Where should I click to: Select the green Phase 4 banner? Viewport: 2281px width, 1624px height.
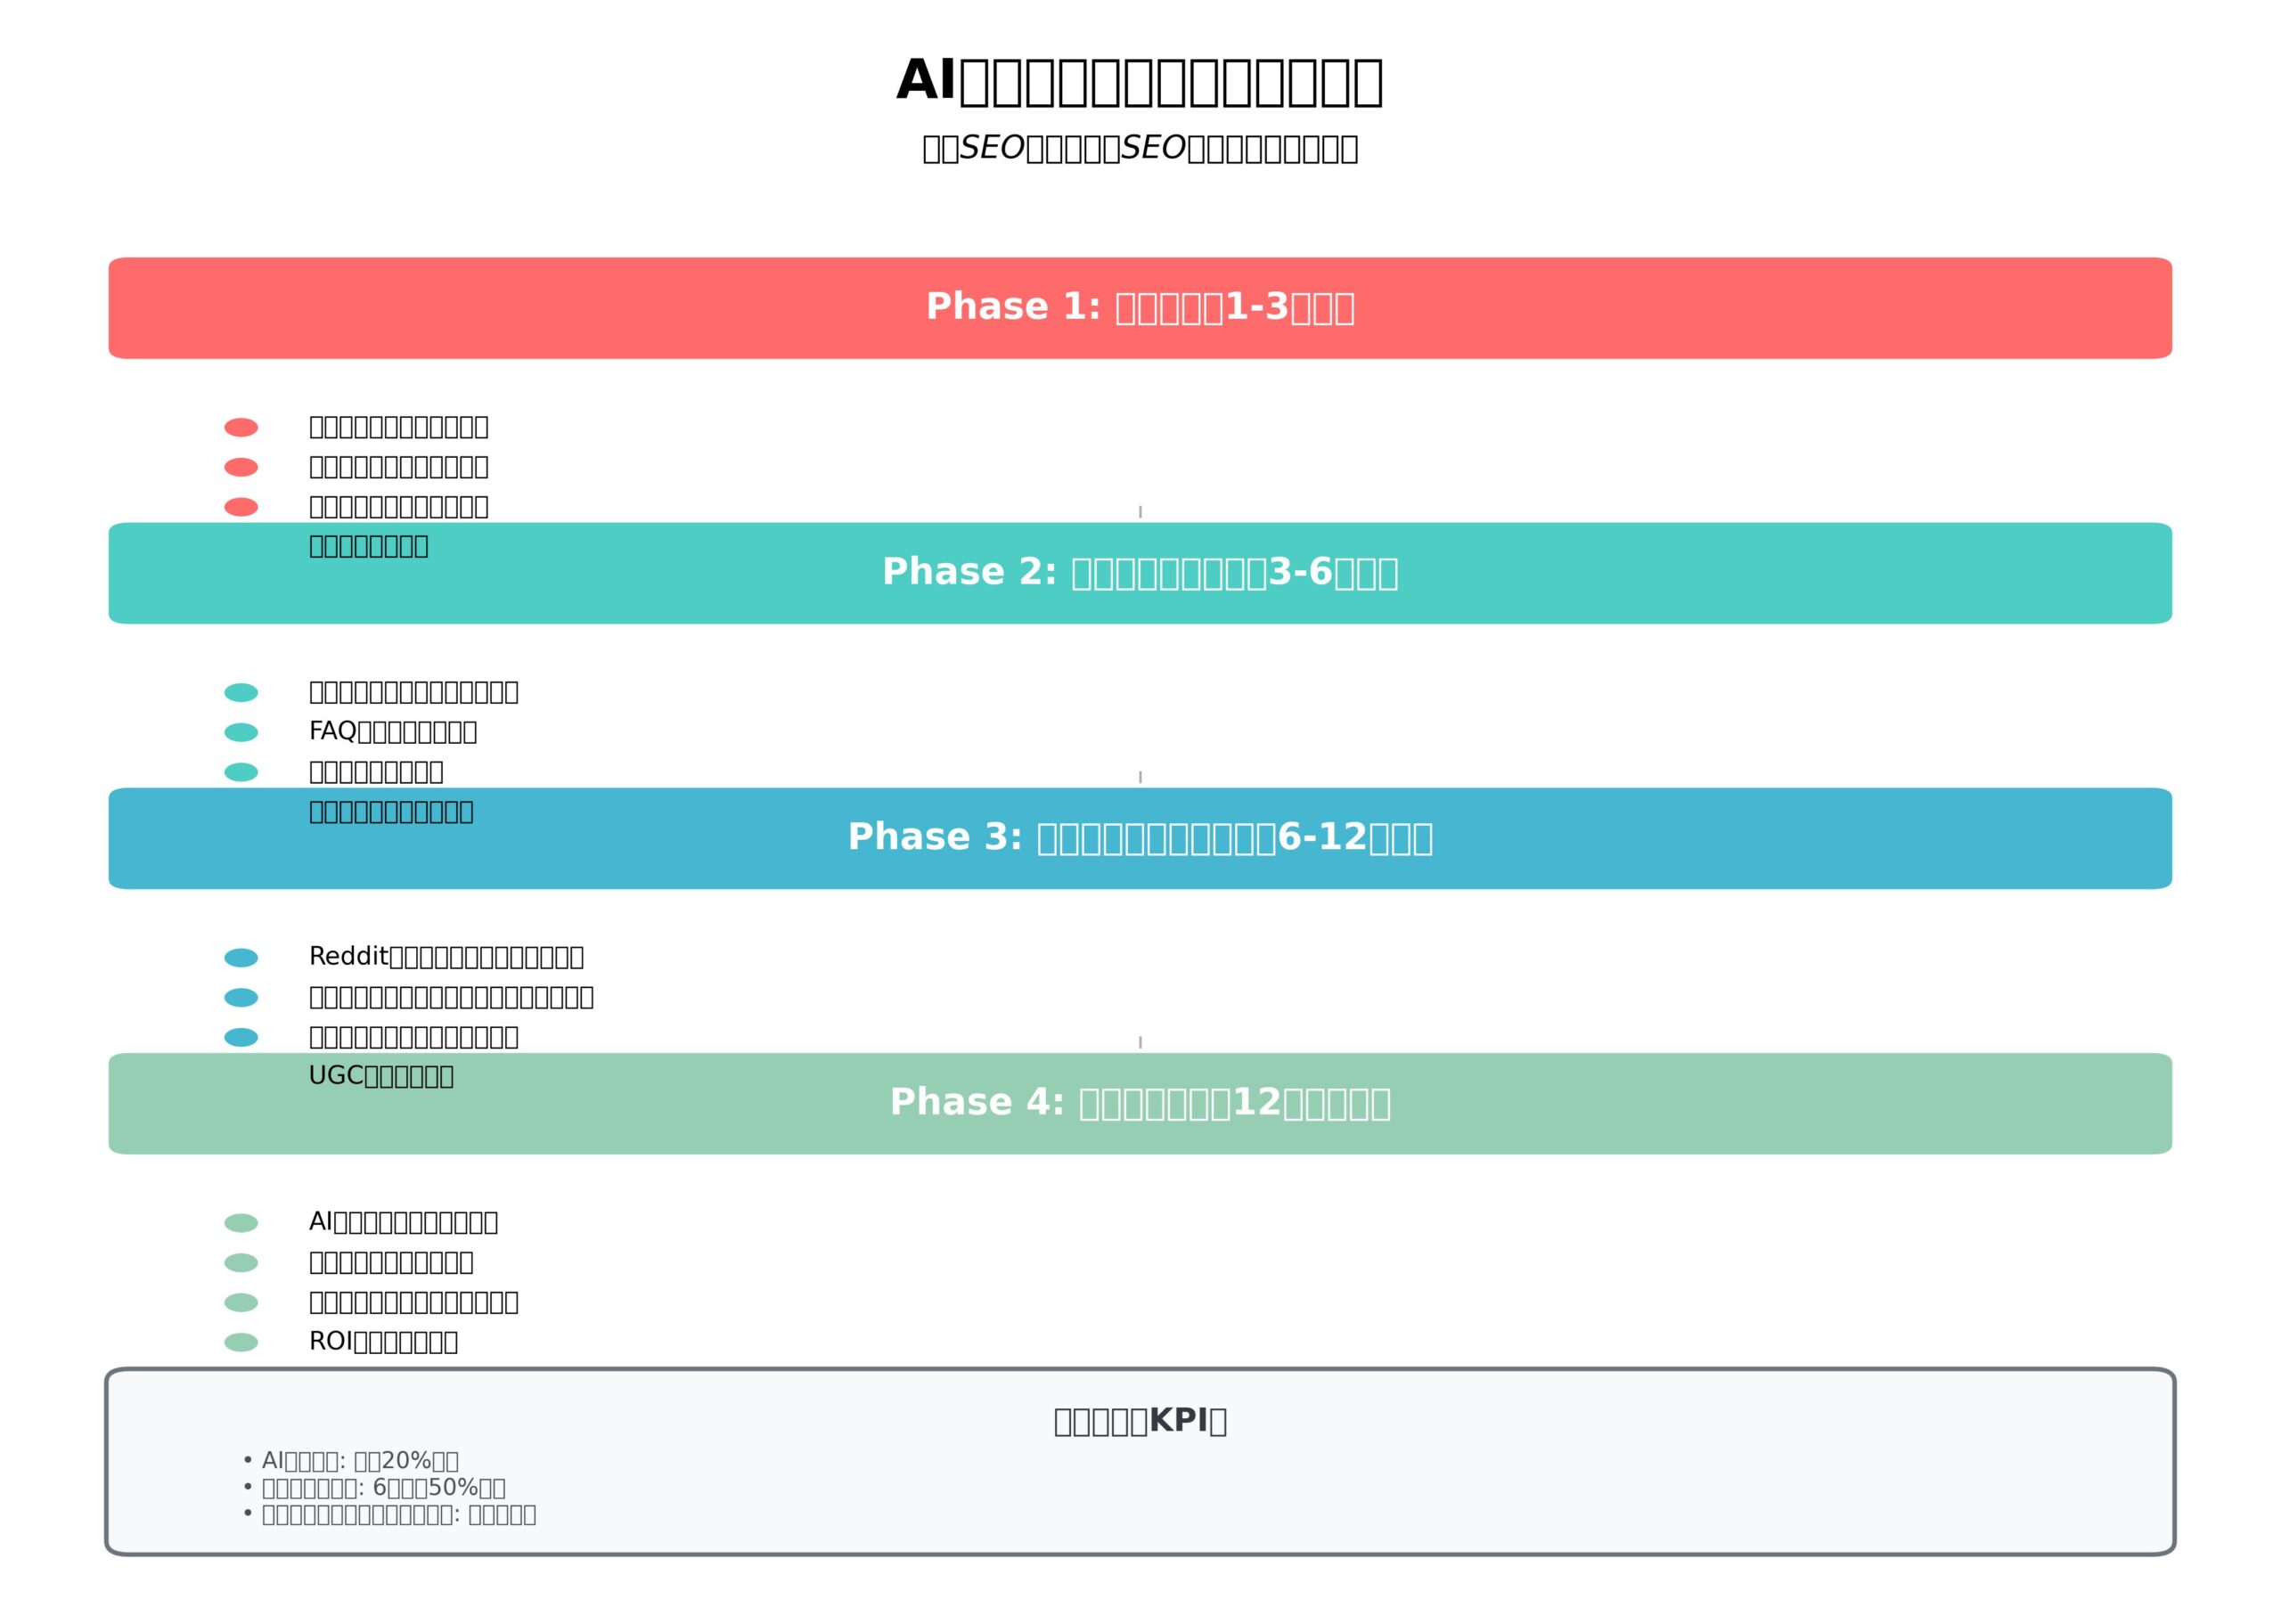pyautogui.click(x=1140, y=1103)
